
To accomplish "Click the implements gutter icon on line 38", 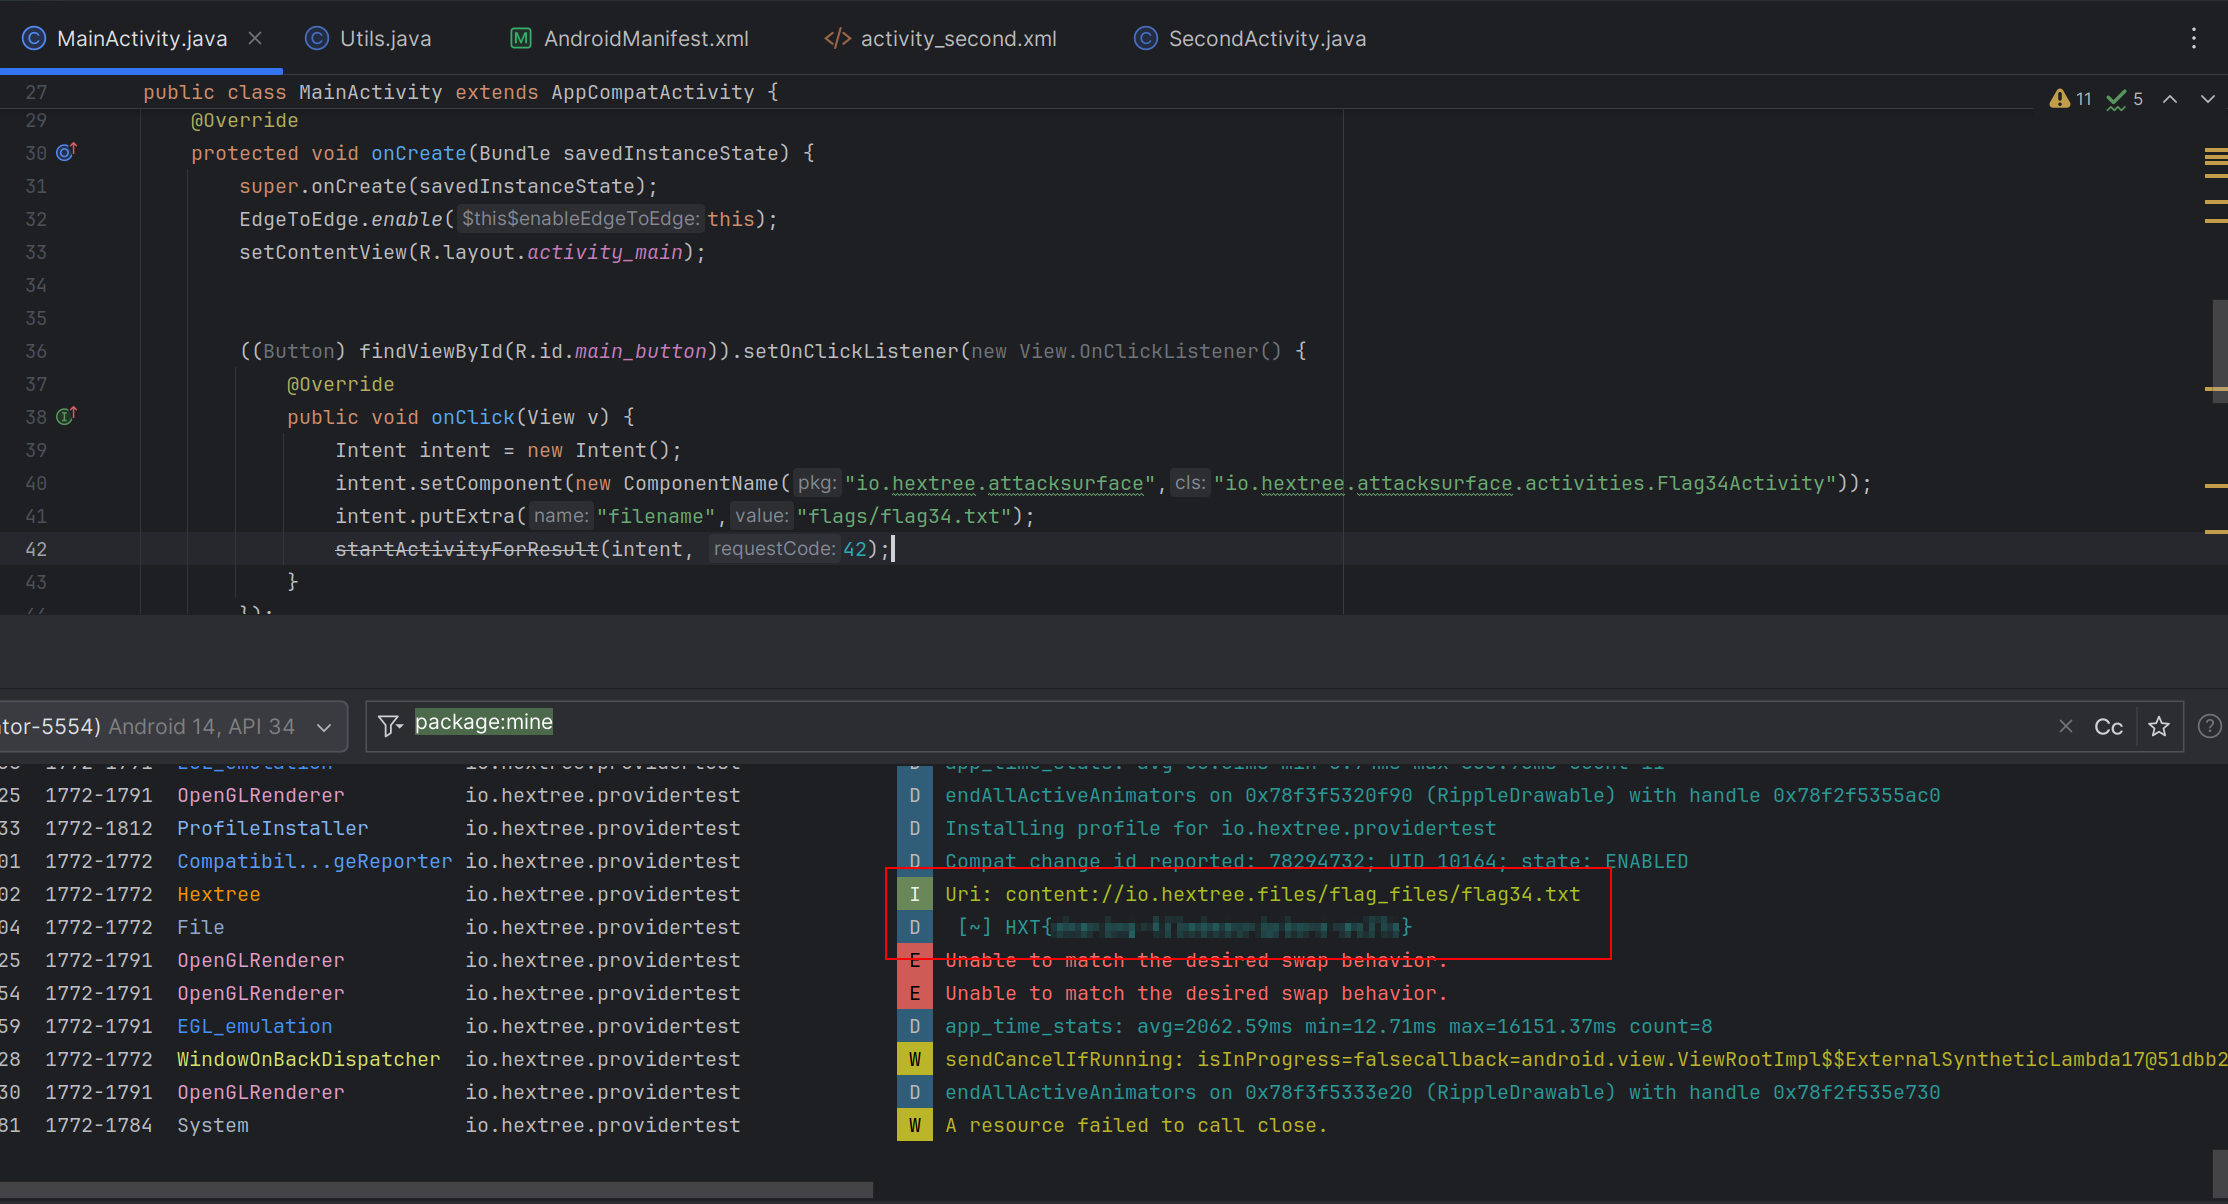I will pyautogui.click(x=66, y=416).
